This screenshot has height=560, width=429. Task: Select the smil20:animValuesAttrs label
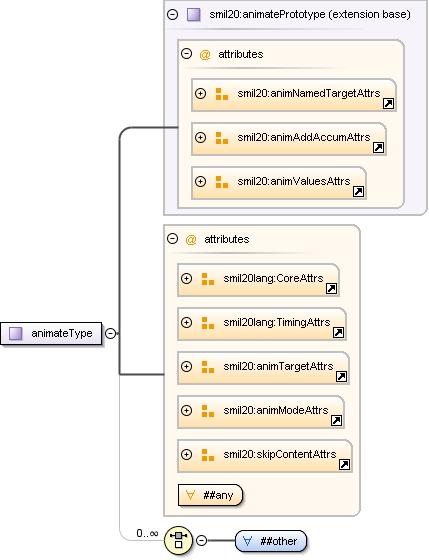294,181
